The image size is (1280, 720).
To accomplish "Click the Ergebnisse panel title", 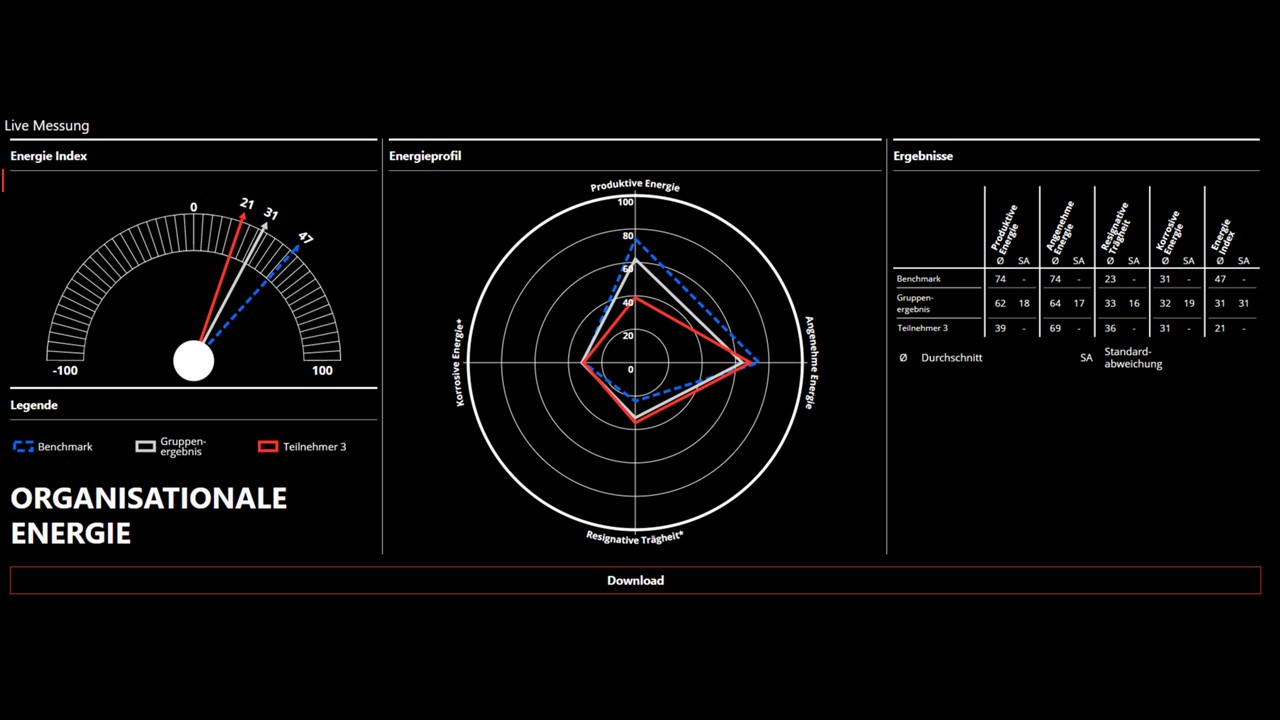I will (923, 156).
